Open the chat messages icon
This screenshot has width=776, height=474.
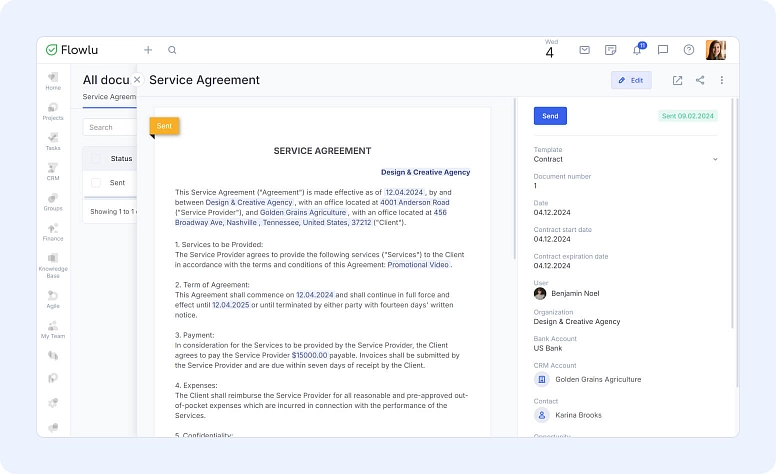[662, 50]
